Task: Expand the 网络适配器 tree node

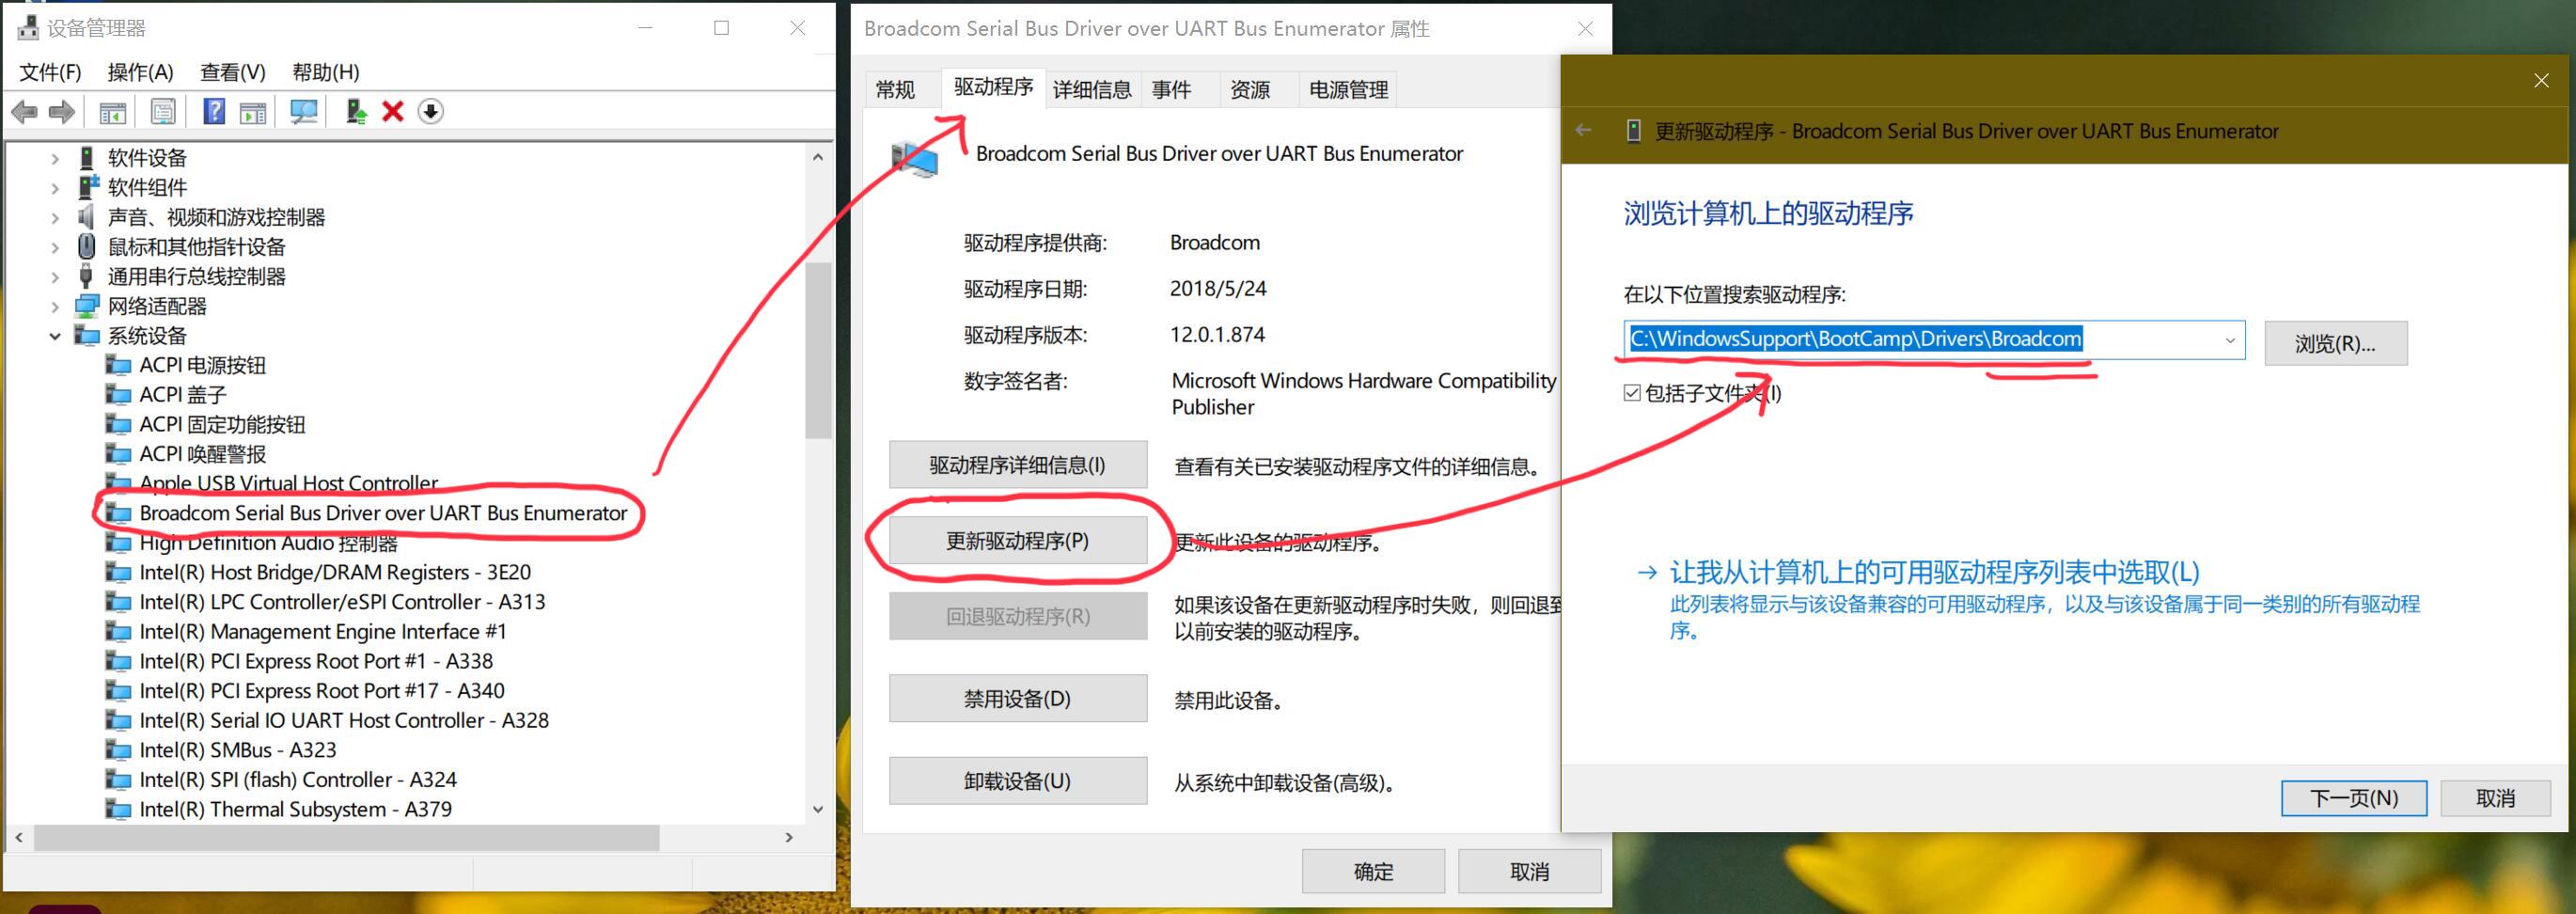Action: (x=55, y=307)
